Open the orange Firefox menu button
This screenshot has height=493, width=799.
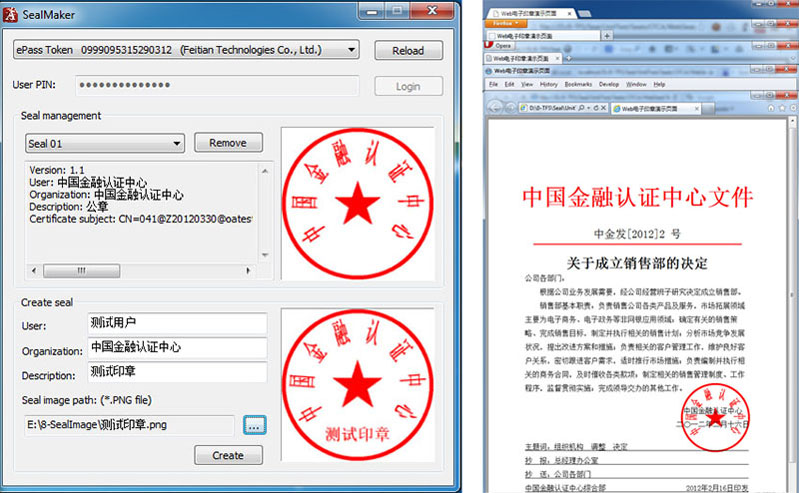click(504, 23)
